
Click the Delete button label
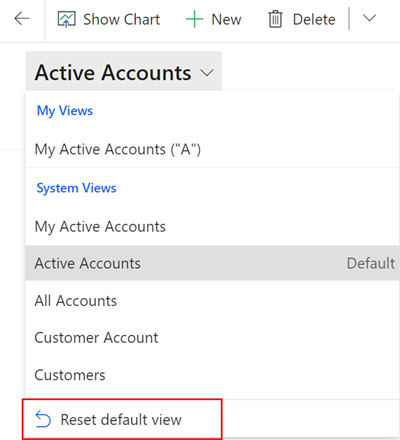click(314, 19)
